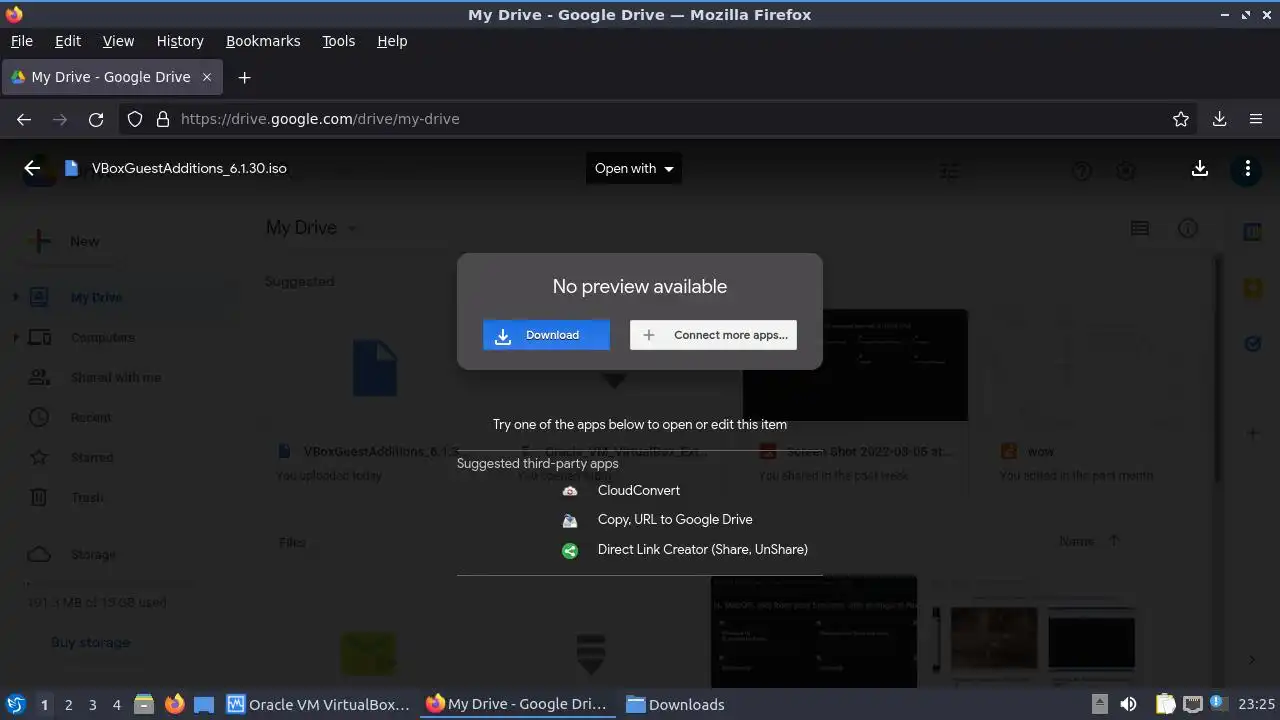Screen dimensions: 1280x720
Task: Download file via top-right preview icon
Action: [x=1200, y=168]
